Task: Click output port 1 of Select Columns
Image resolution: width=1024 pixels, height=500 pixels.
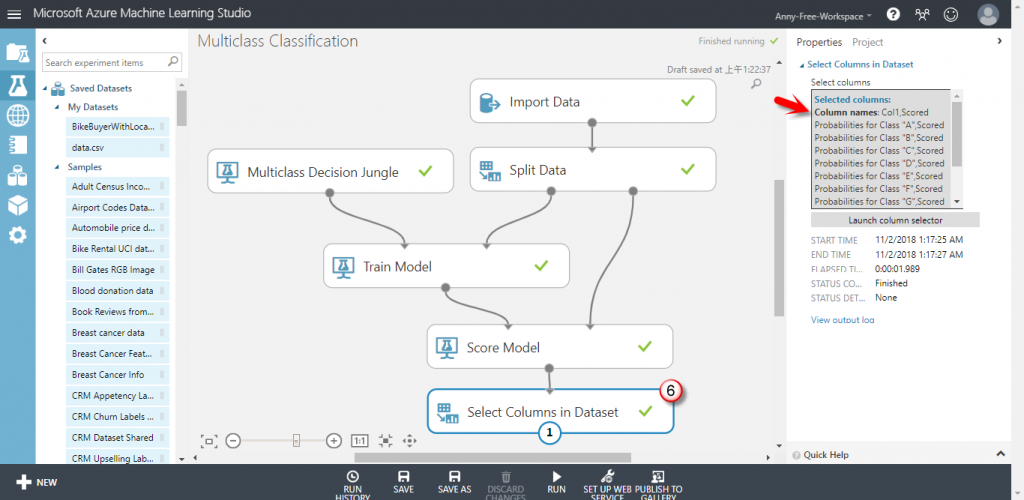Action: [550, 432]
